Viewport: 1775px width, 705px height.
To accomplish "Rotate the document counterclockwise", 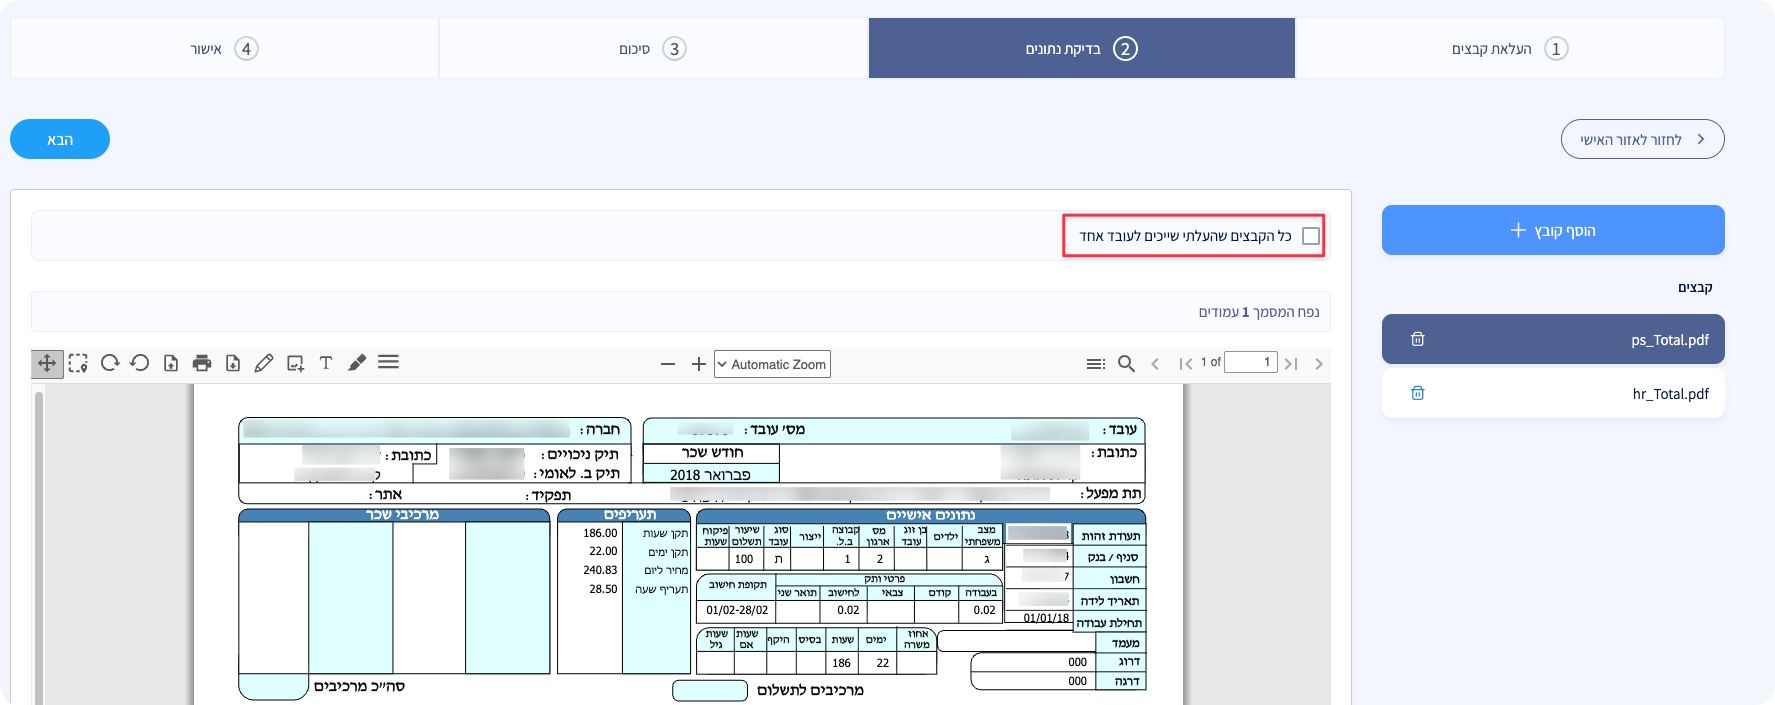I will coord(140,363).
